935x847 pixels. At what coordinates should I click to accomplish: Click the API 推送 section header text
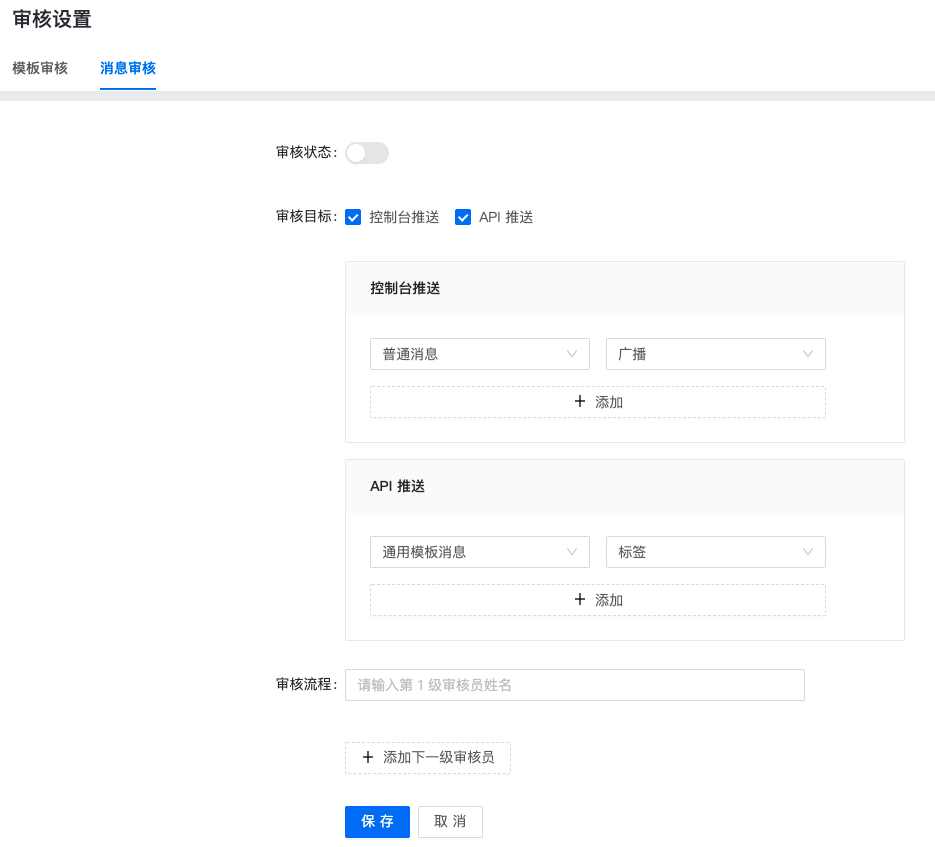pyautogui.click(x=397, y=487)
